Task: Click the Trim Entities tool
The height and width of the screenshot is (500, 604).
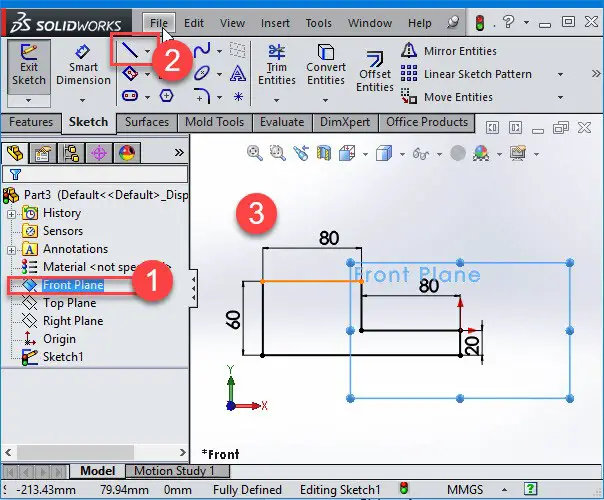Action: (x=277, y=65)
